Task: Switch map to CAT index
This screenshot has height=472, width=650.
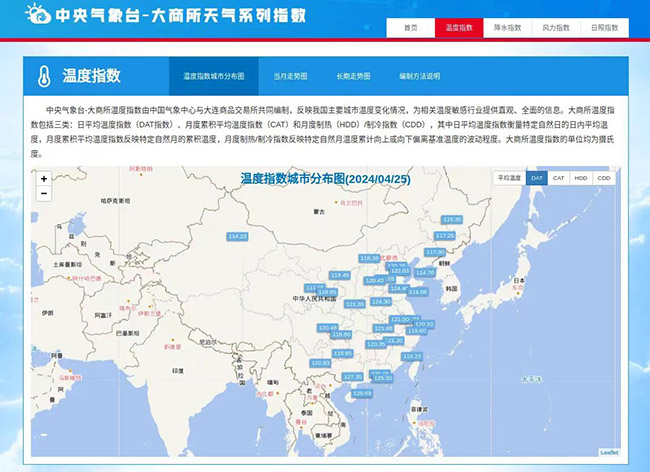Action: click(559, 178)
